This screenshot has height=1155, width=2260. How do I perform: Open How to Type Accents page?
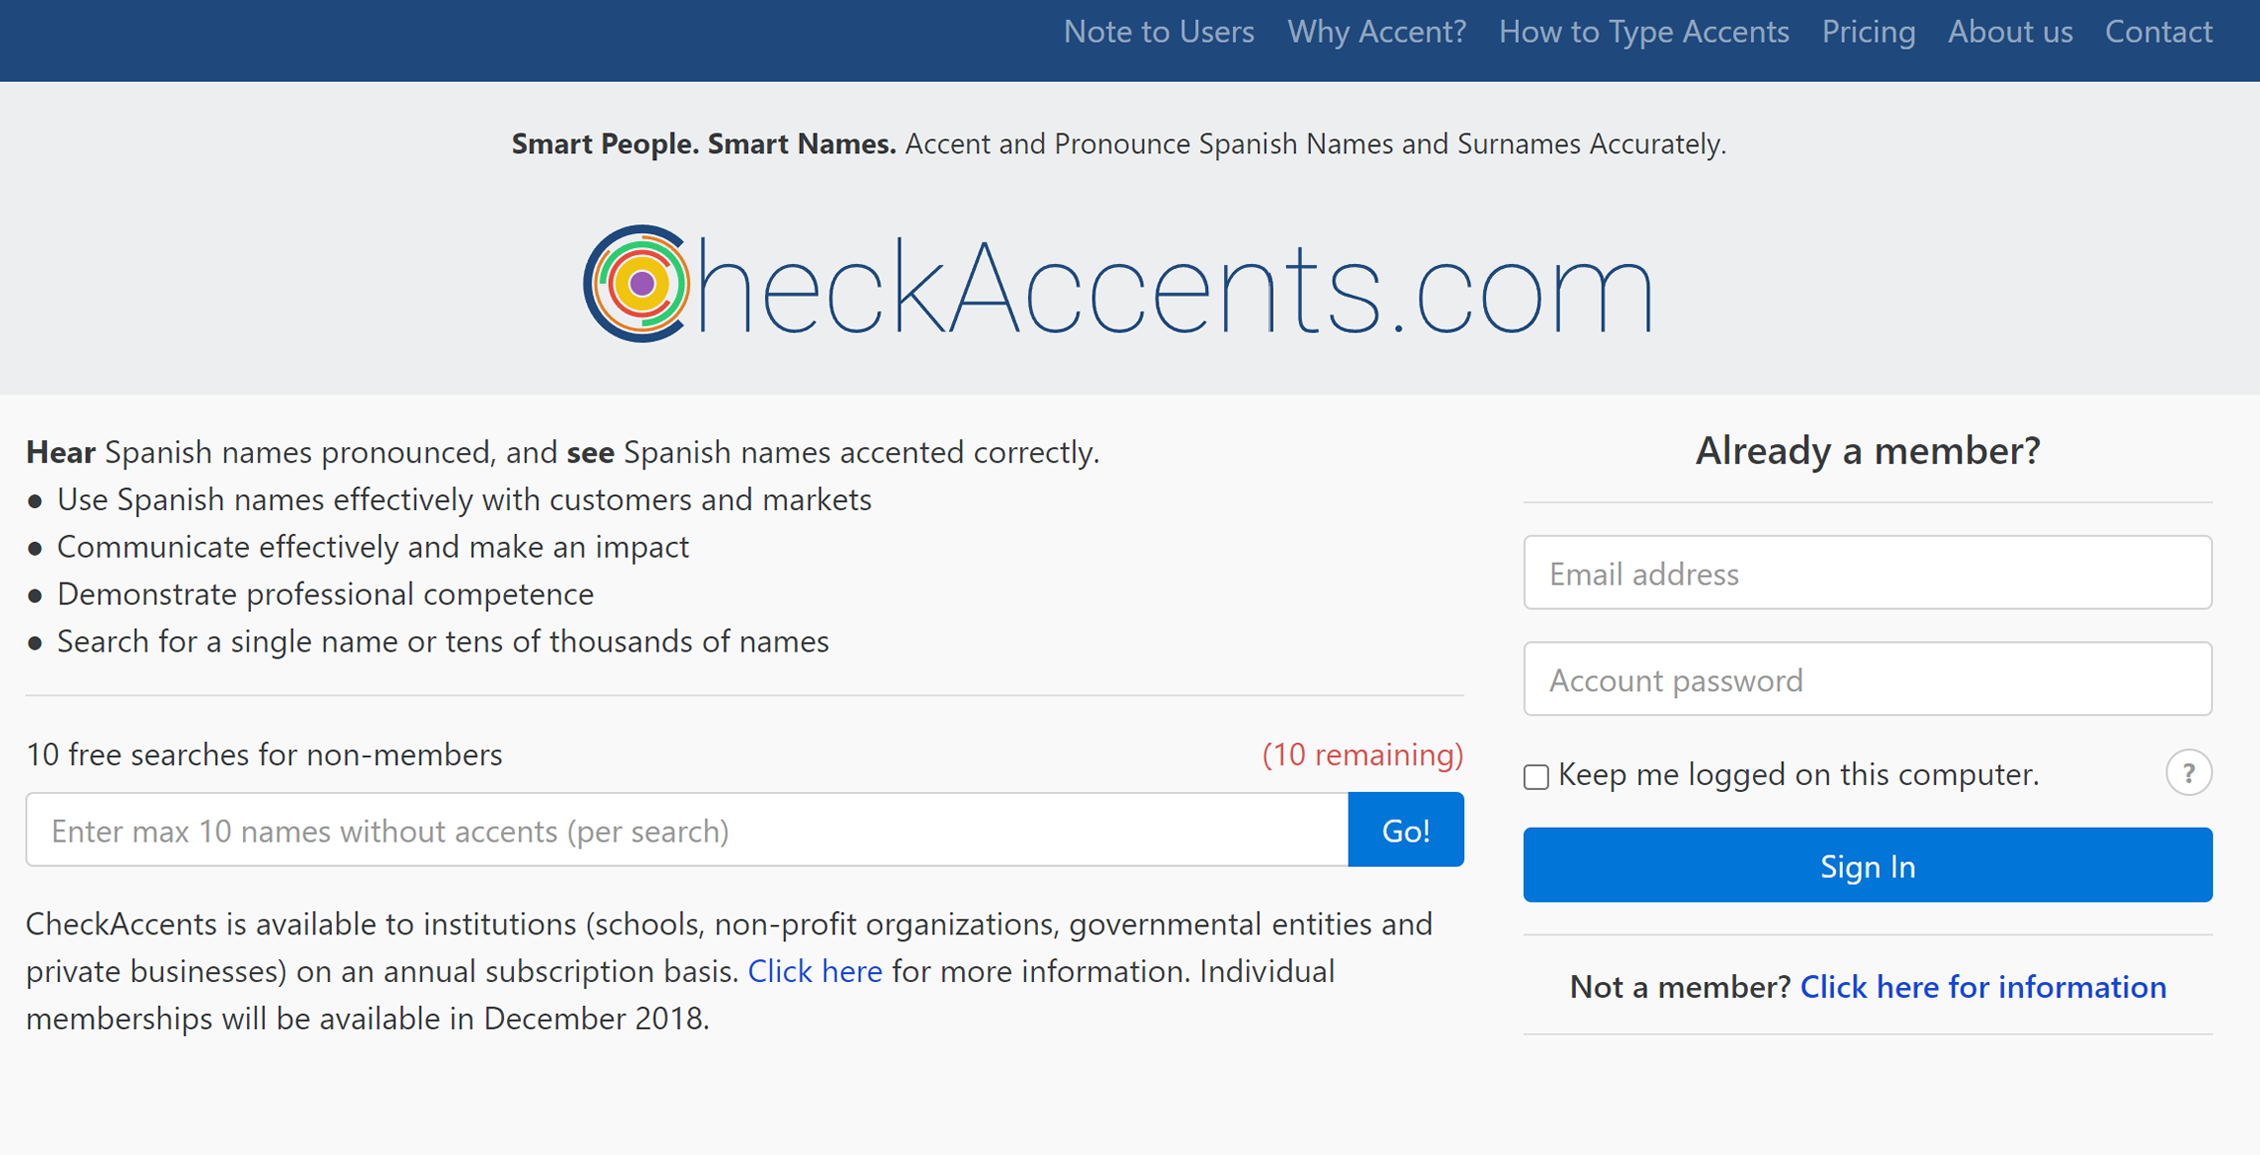pyautogui.click(x=1643, y=32)
